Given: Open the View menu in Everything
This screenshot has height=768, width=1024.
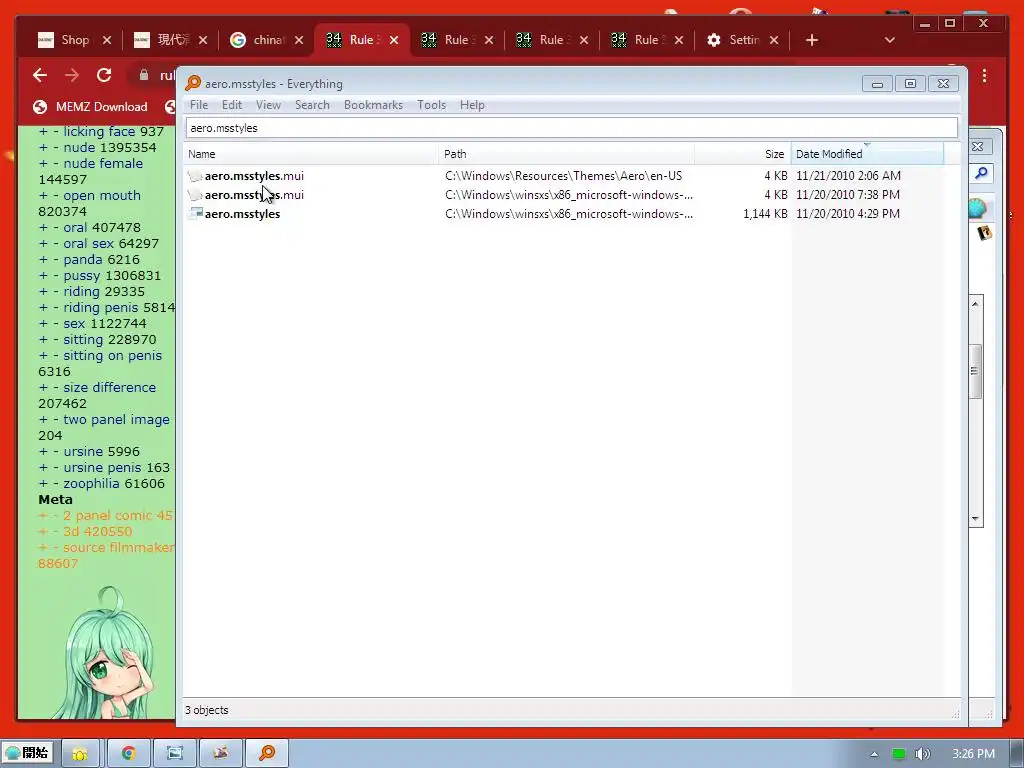Looking at the screenshot, I should tap(268, 105).
